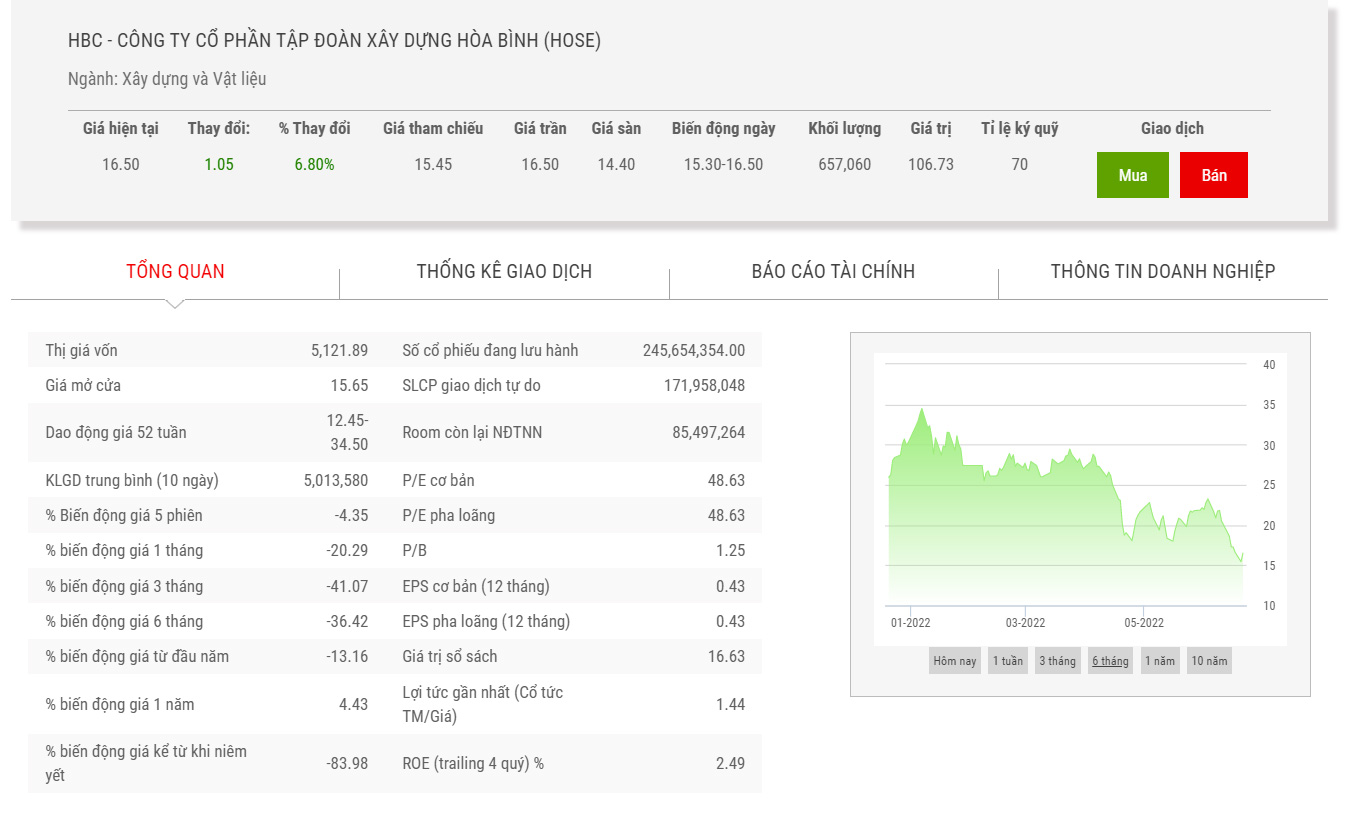Click the P/E cơ bản value 48.63
Image resolution: width=1348 pixels, height=814 pixels.
click(x=725, y=480)
